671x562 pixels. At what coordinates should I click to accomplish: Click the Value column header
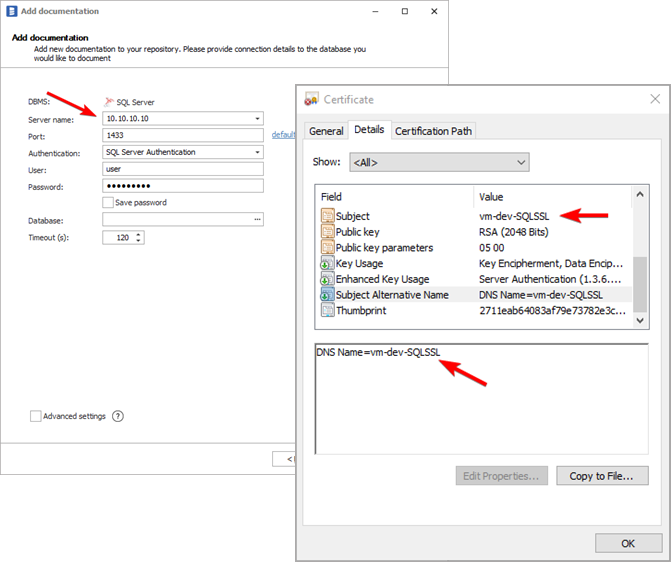click(491, 197)
